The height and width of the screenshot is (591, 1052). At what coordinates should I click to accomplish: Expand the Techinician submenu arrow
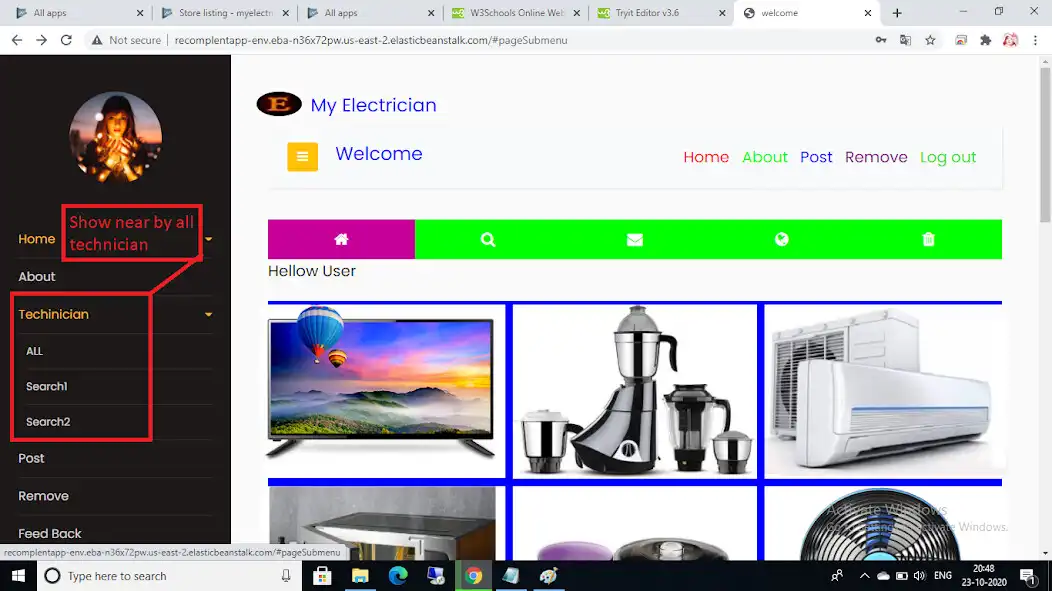pyautogui.click(x=209, y=314)
